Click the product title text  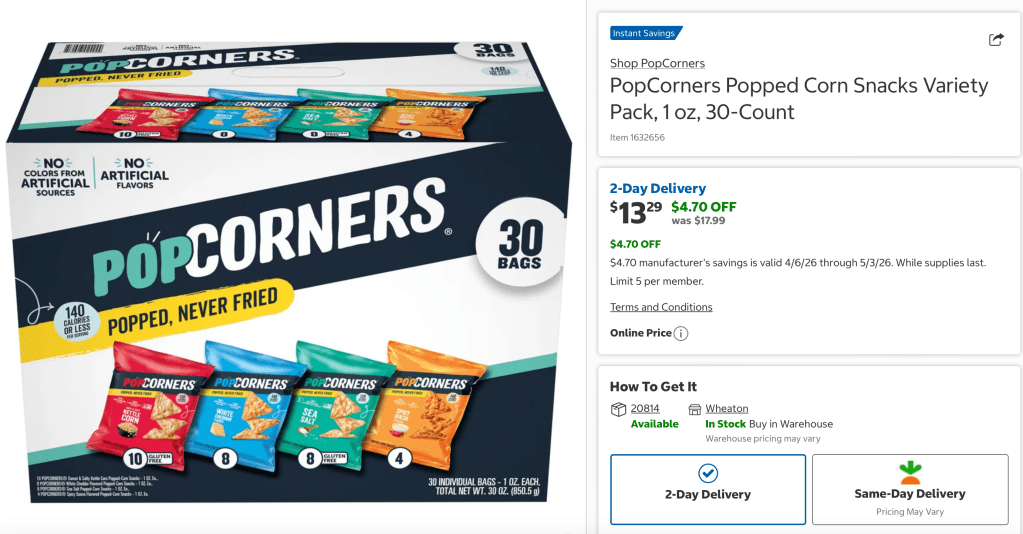(799, 99)
